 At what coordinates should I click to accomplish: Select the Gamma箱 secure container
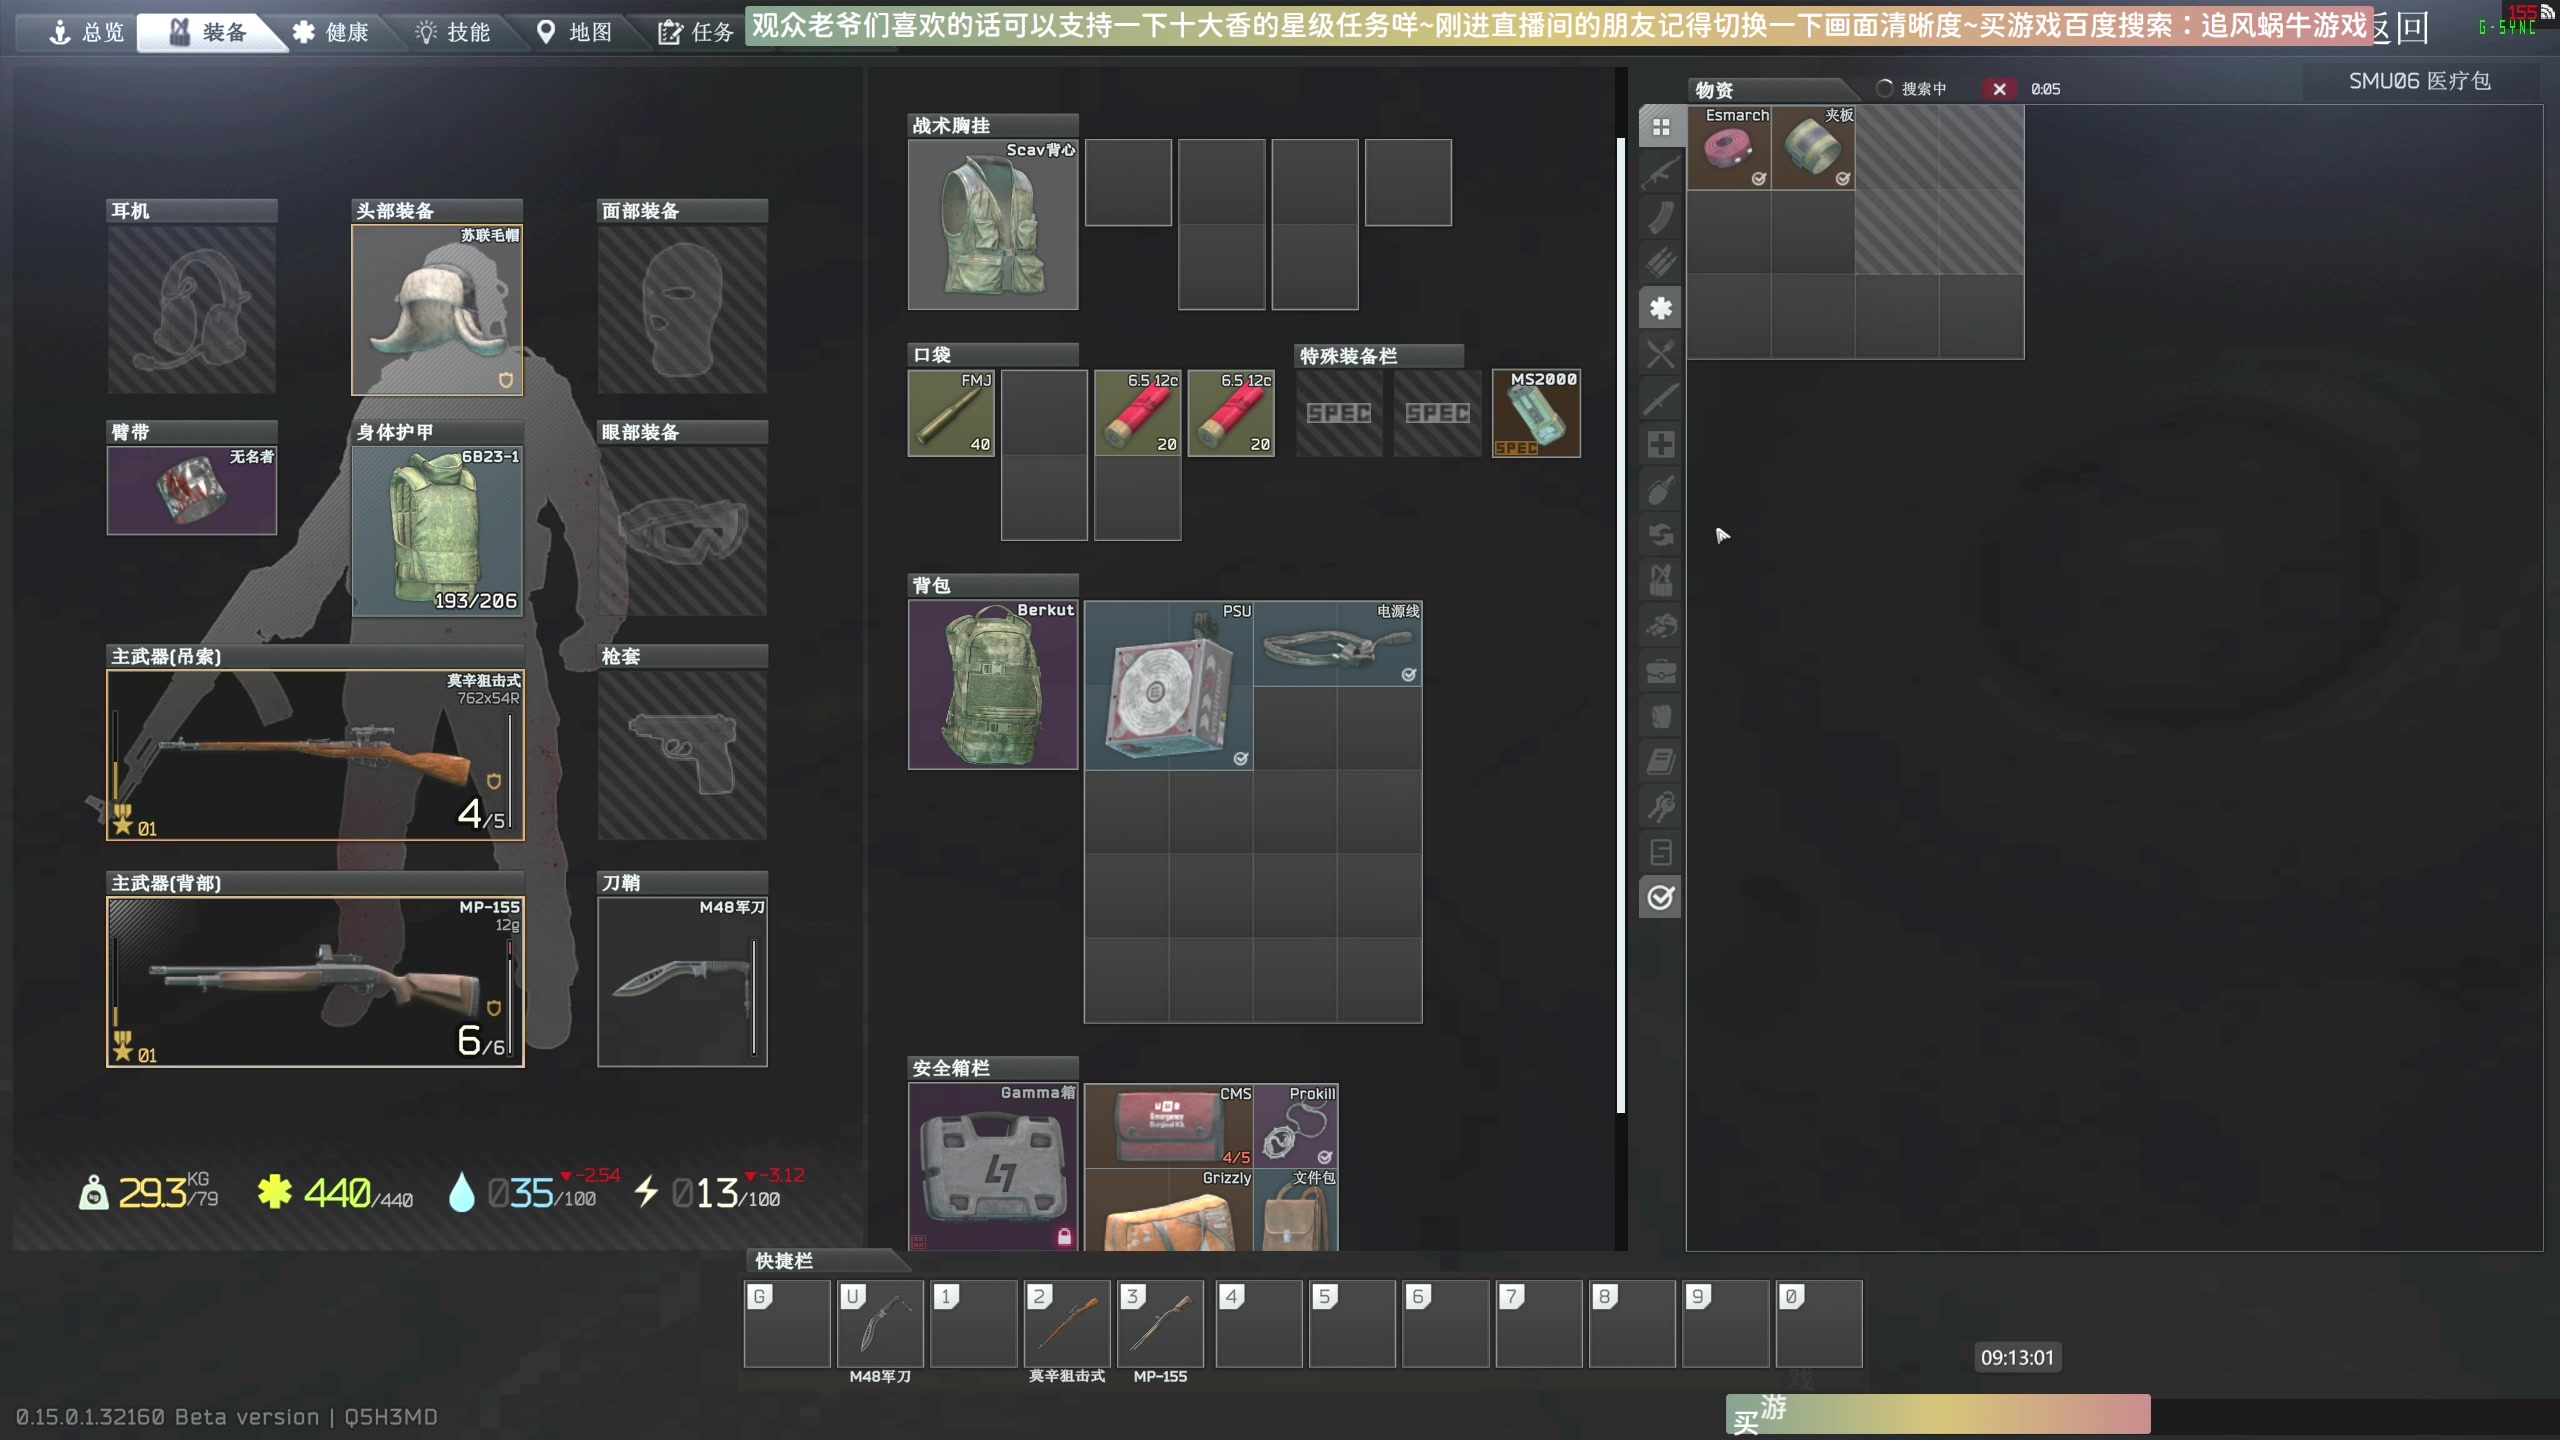coord(993,1167)
